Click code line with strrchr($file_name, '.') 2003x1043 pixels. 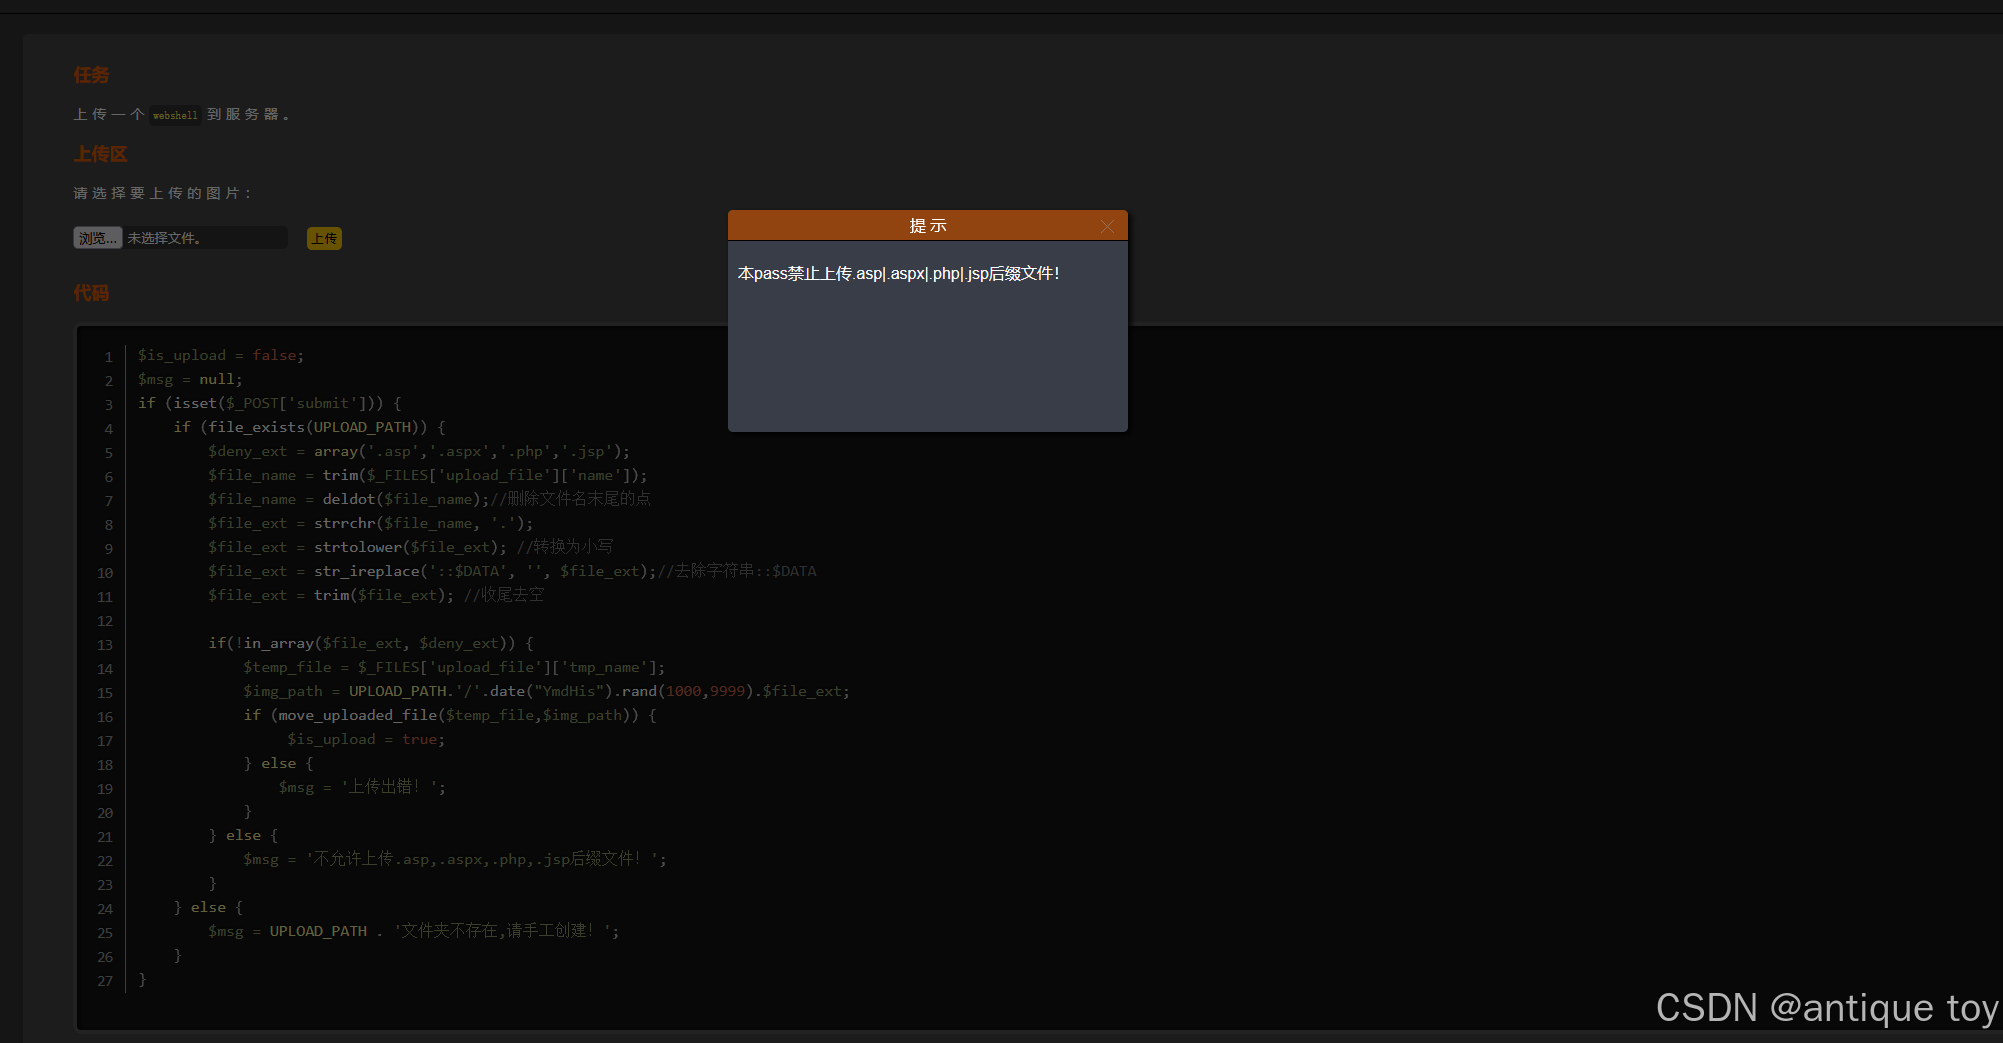(x=370, y=523)
